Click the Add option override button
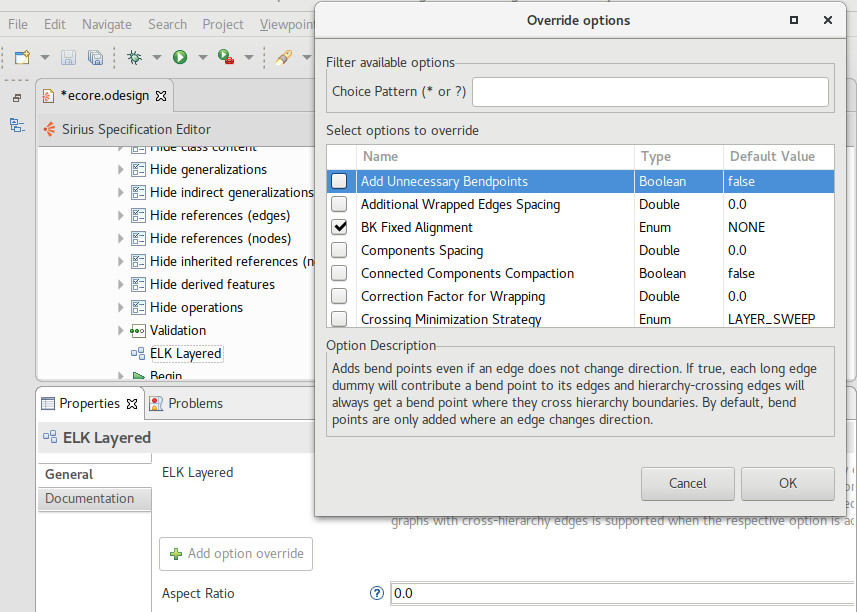Viewport: 857px width, 612px height. (x=236, y=554)
